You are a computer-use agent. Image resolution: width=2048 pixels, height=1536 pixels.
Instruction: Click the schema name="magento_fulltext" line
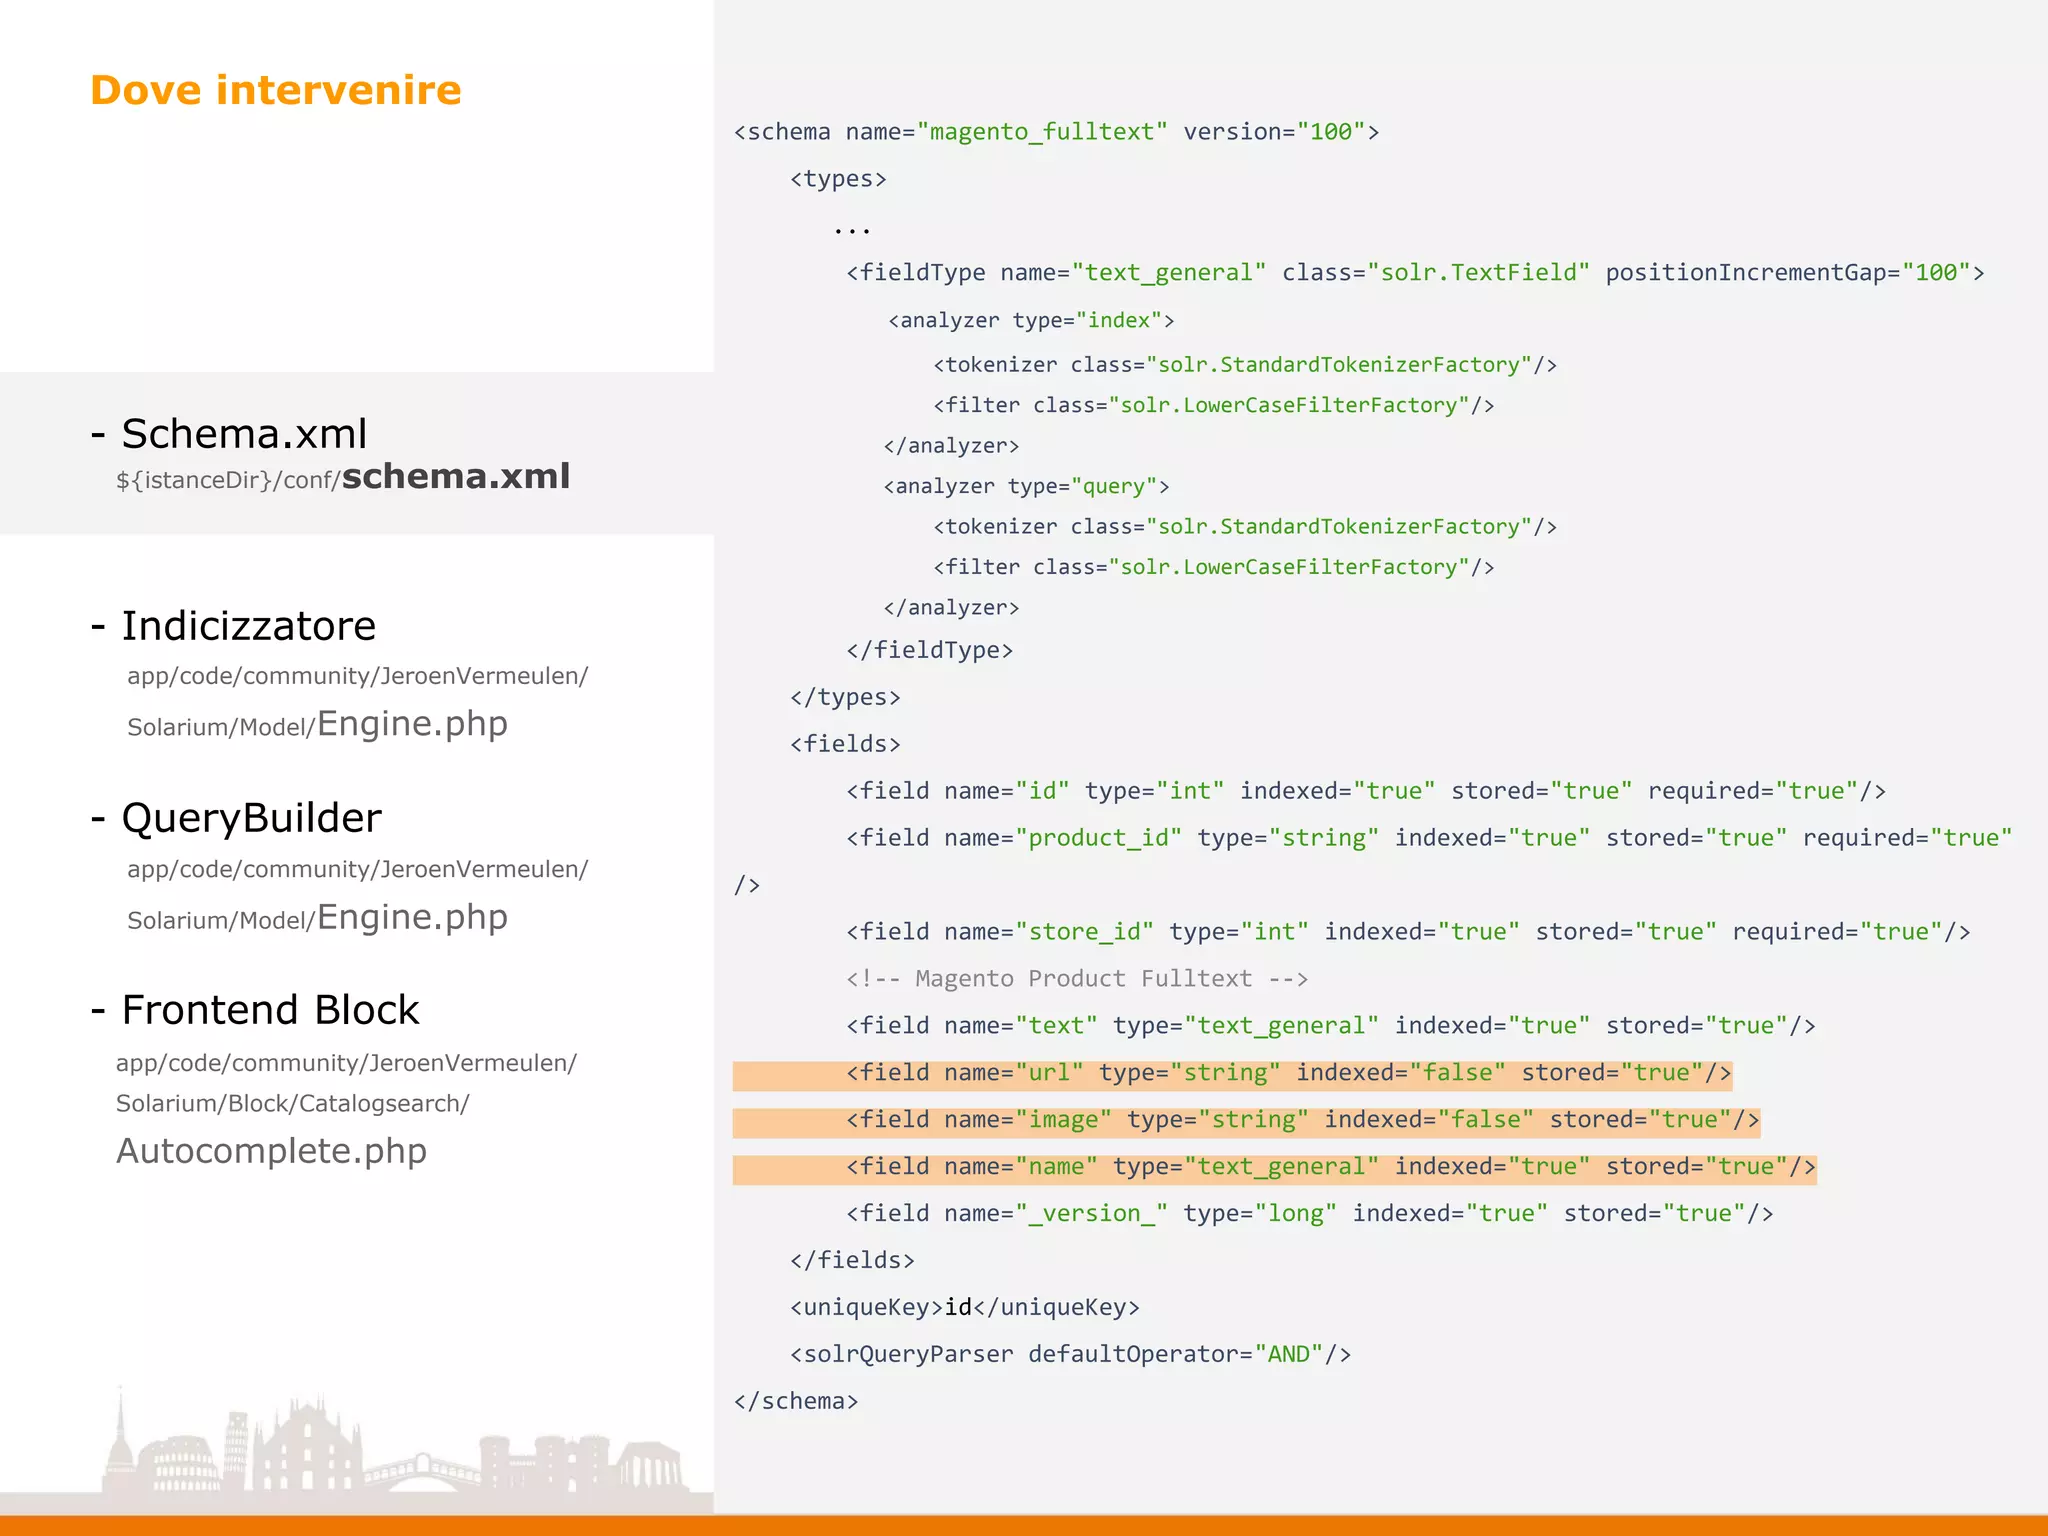pyautogui.click(x=1057, y=132)
